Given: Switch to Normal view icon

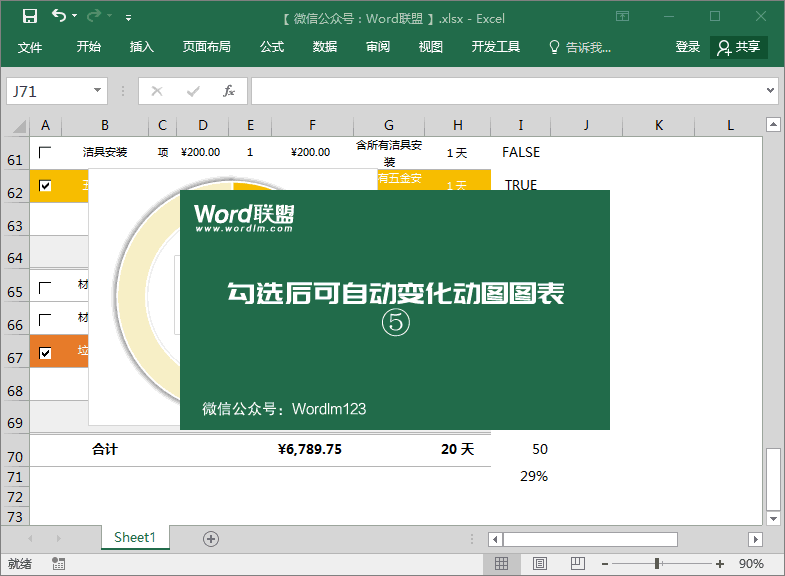Looking at the screenshot, I should tap(501, 563).
